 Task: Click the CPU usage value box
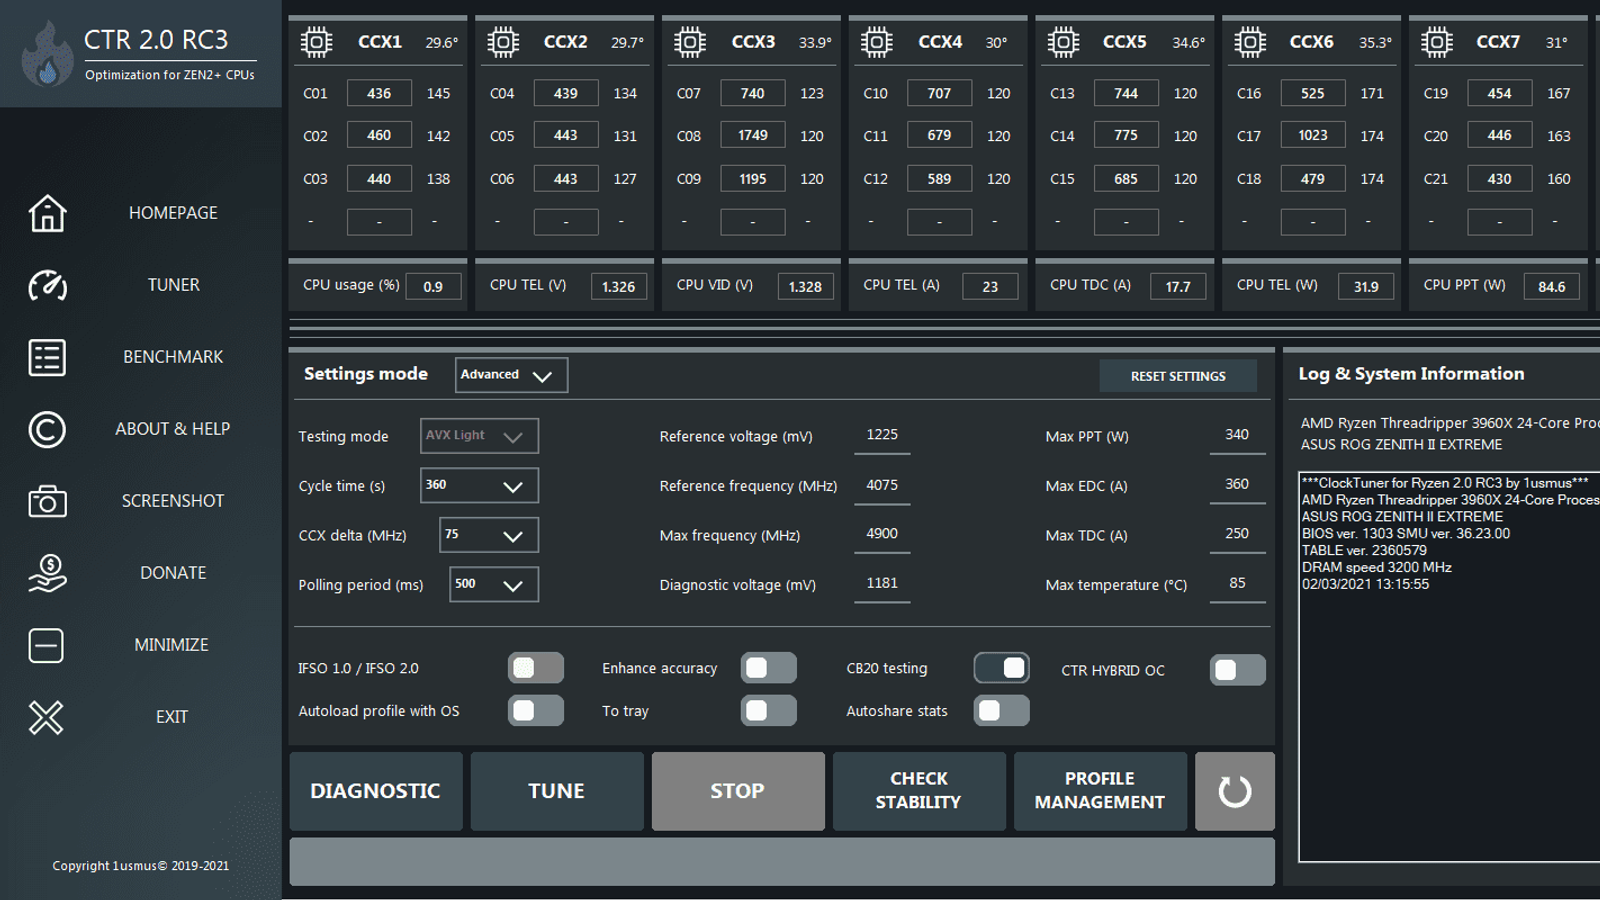[x=433, y=286]
